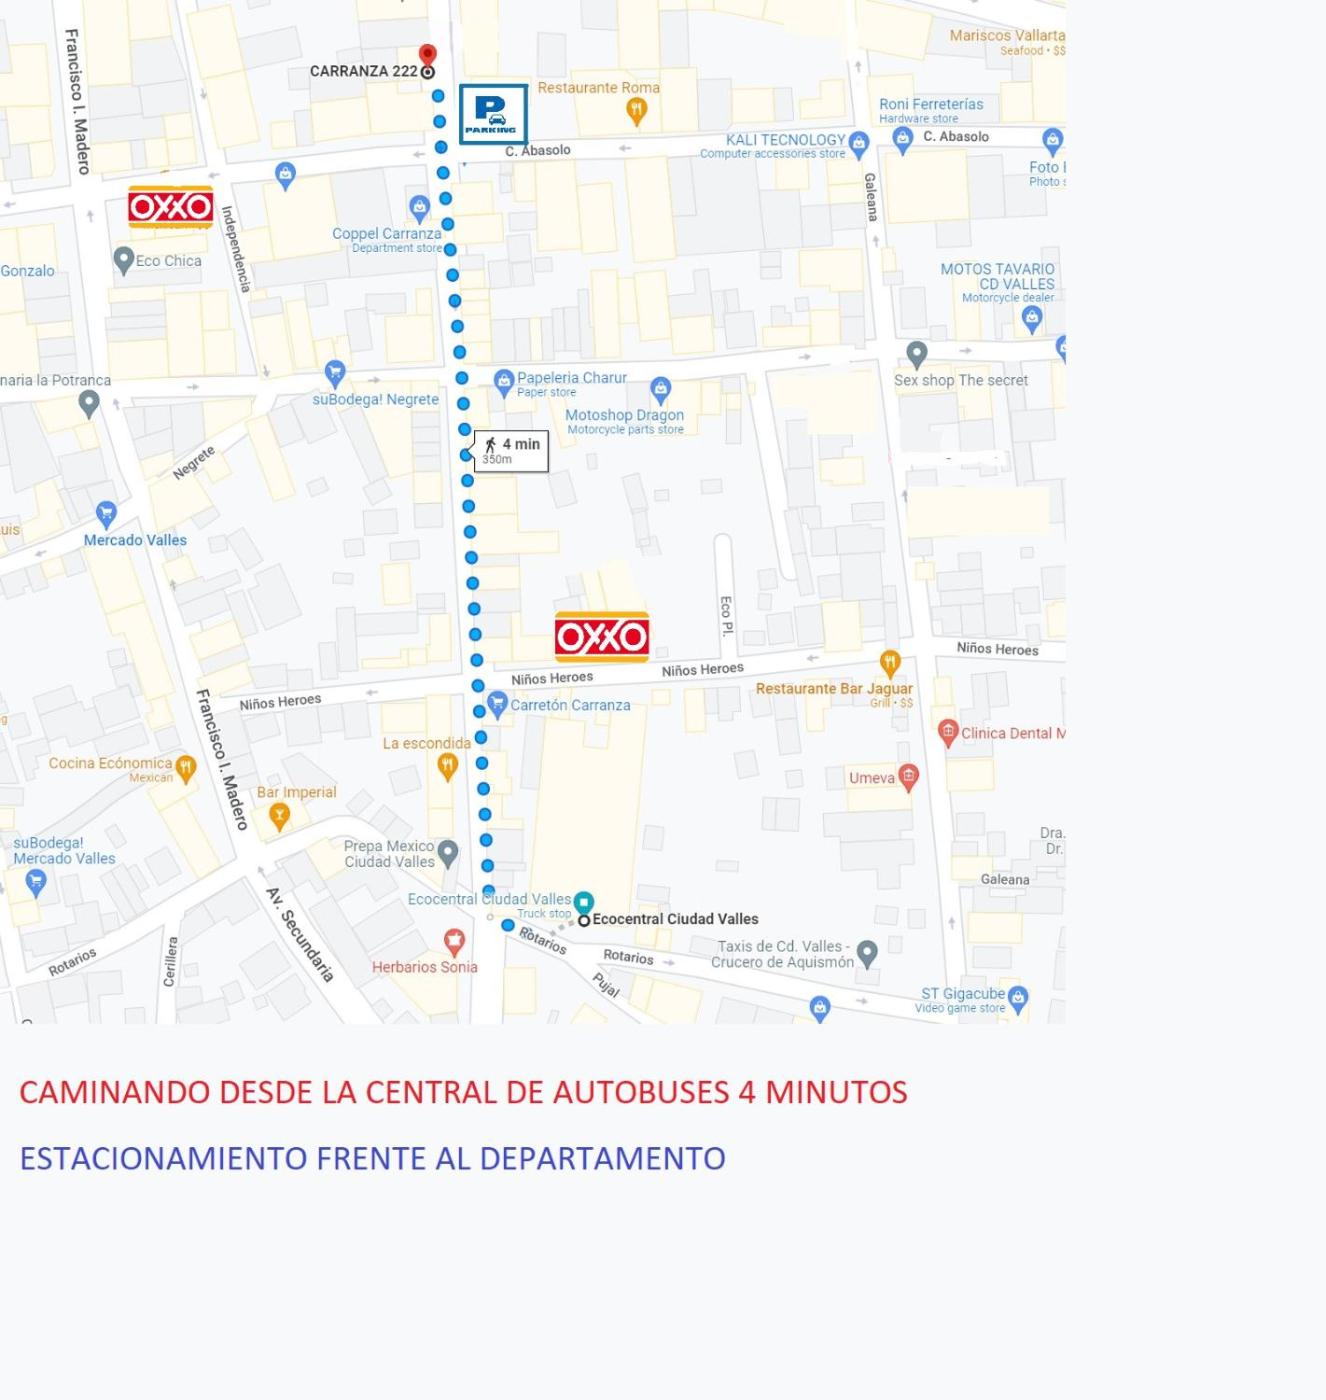Image resolution: width=1326 pixels, height=1400 pixels.
Task: Click the blue Parking sign icon
Action: [493, 114]
